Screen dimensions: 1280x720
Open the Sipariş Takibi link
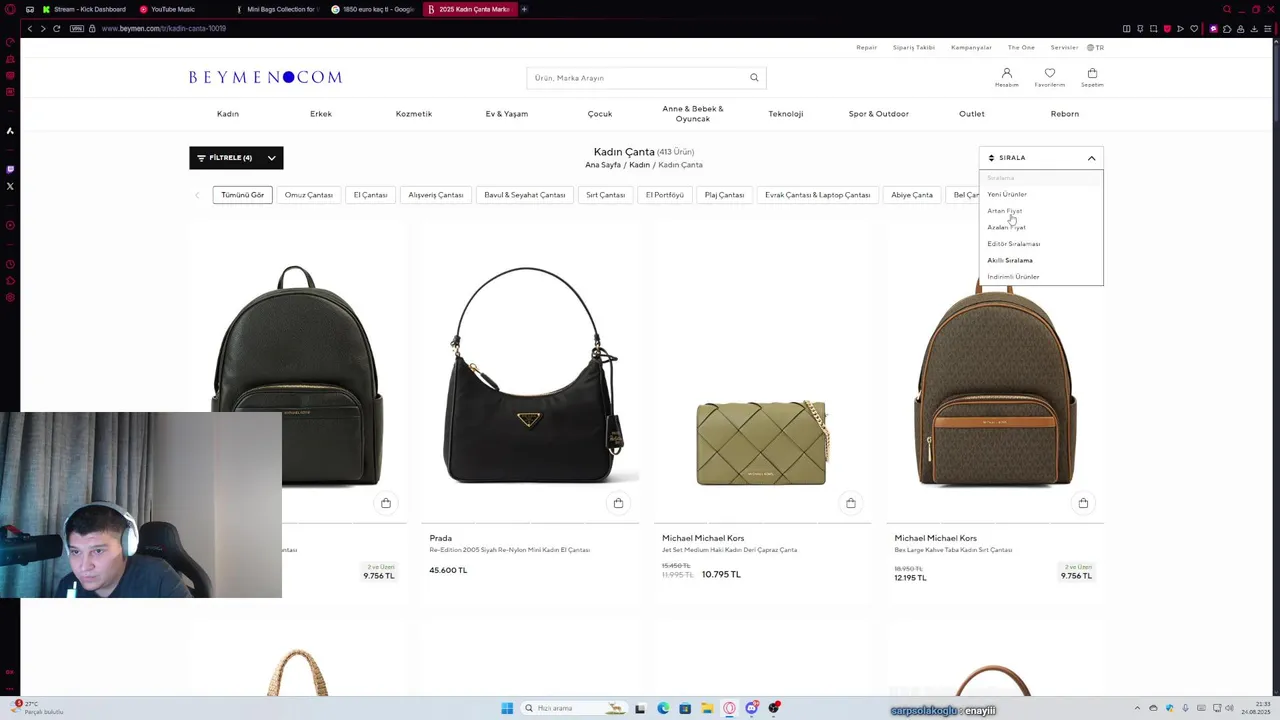click(914, 47)
